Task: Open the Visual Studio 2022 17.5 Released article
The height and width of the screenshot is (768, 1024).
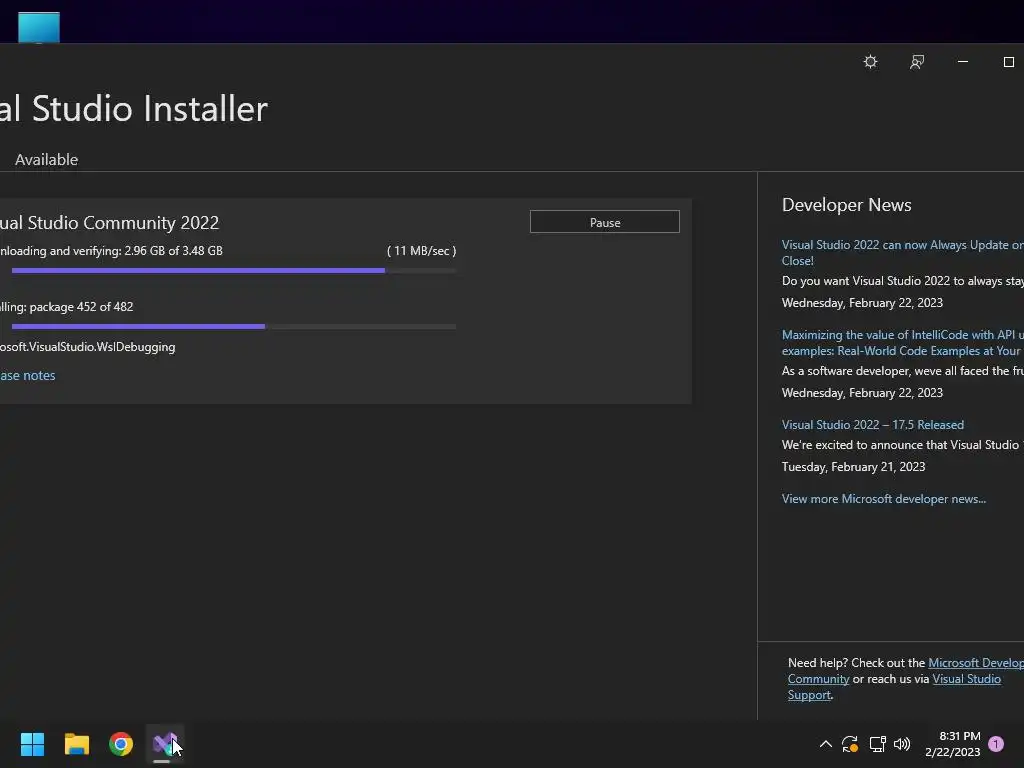Action: (x=872, y=424)
